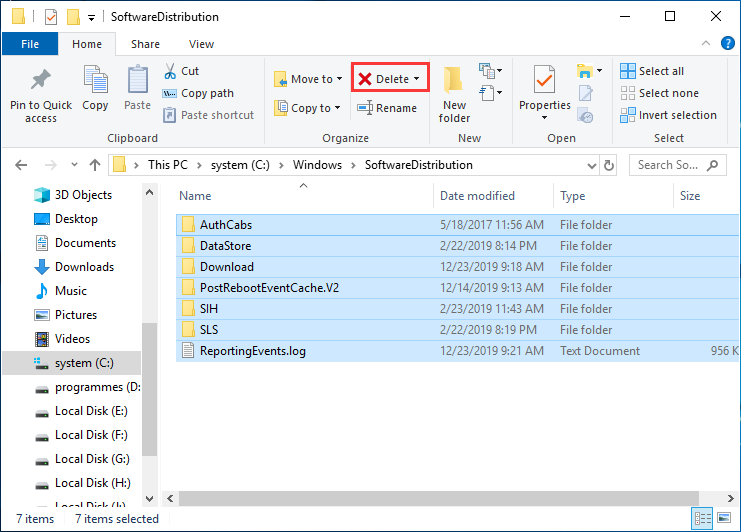Click Select none in the ribbon

[659, 93]
